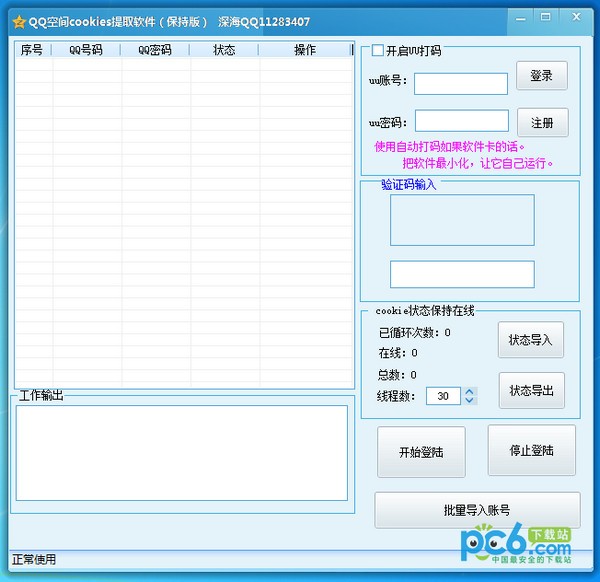The image size is (600, 582).
Task: Click the captcha image box under 验证码输入
Action: pyautogui.click(x=462, y=220)
